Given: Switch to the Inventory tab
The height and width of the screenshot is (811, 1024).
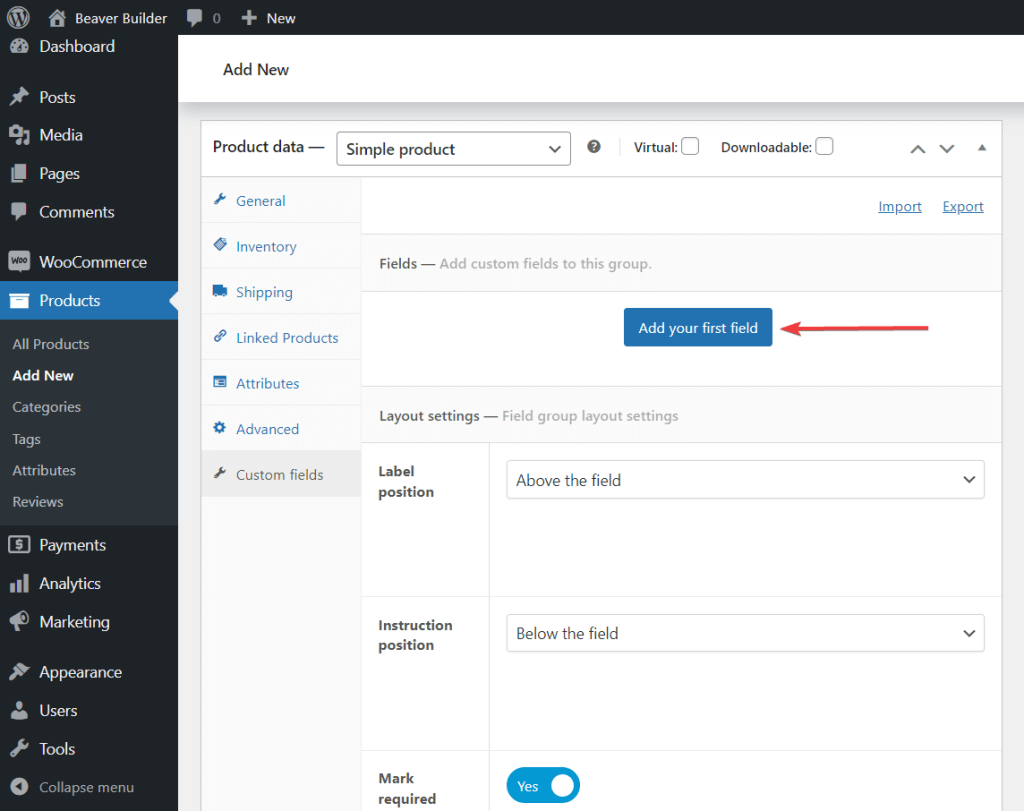Looking at the screenshot, I should tap(268, 246).
